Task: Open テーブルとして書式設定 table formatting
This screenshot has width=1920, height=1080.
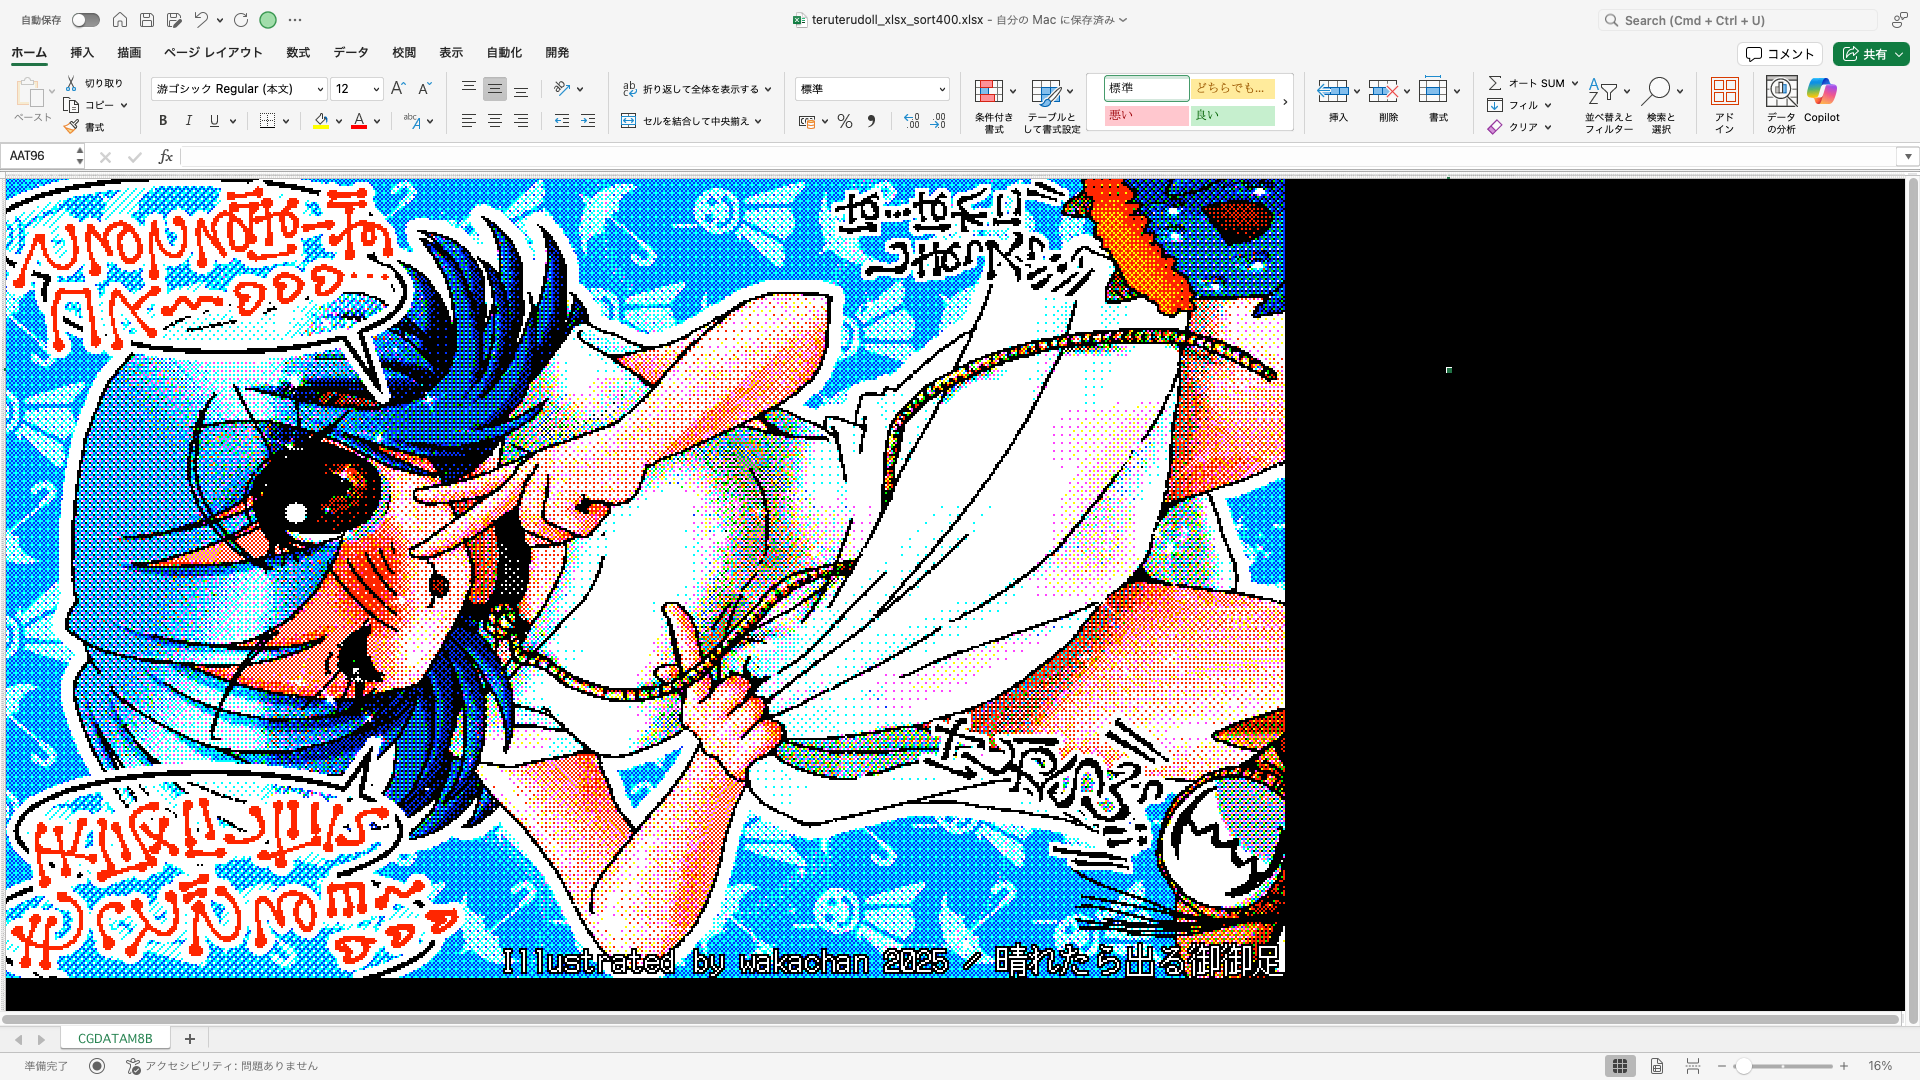Action: pyautogui.click(x=1052, y=106)
